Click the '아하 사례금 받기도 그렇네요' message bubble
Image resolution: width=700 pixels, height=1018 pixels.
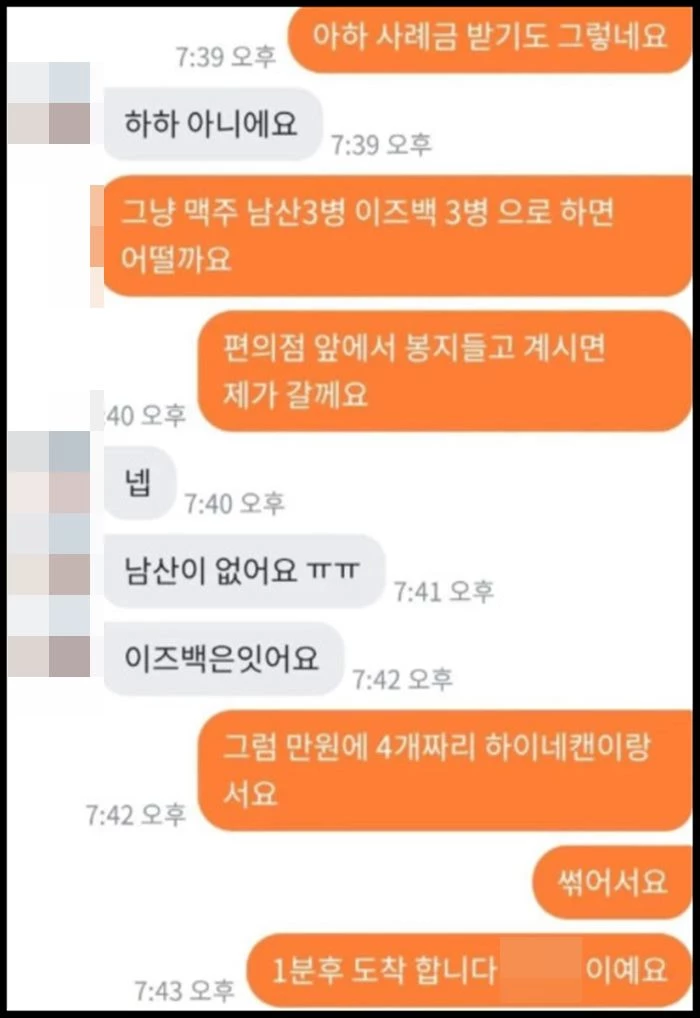click(490, 39)
